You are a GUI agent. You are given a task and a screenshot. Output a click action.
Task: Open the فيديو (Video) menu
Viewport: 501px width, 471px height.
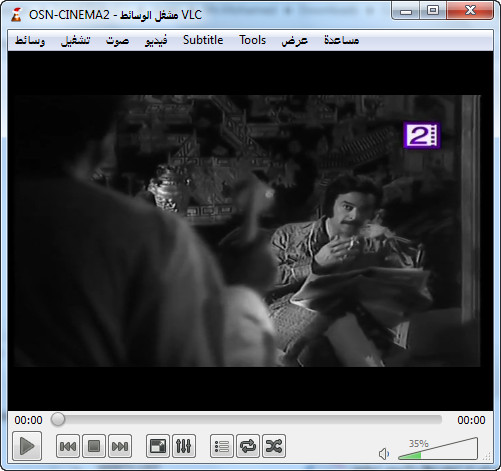[x=156, y=40]
